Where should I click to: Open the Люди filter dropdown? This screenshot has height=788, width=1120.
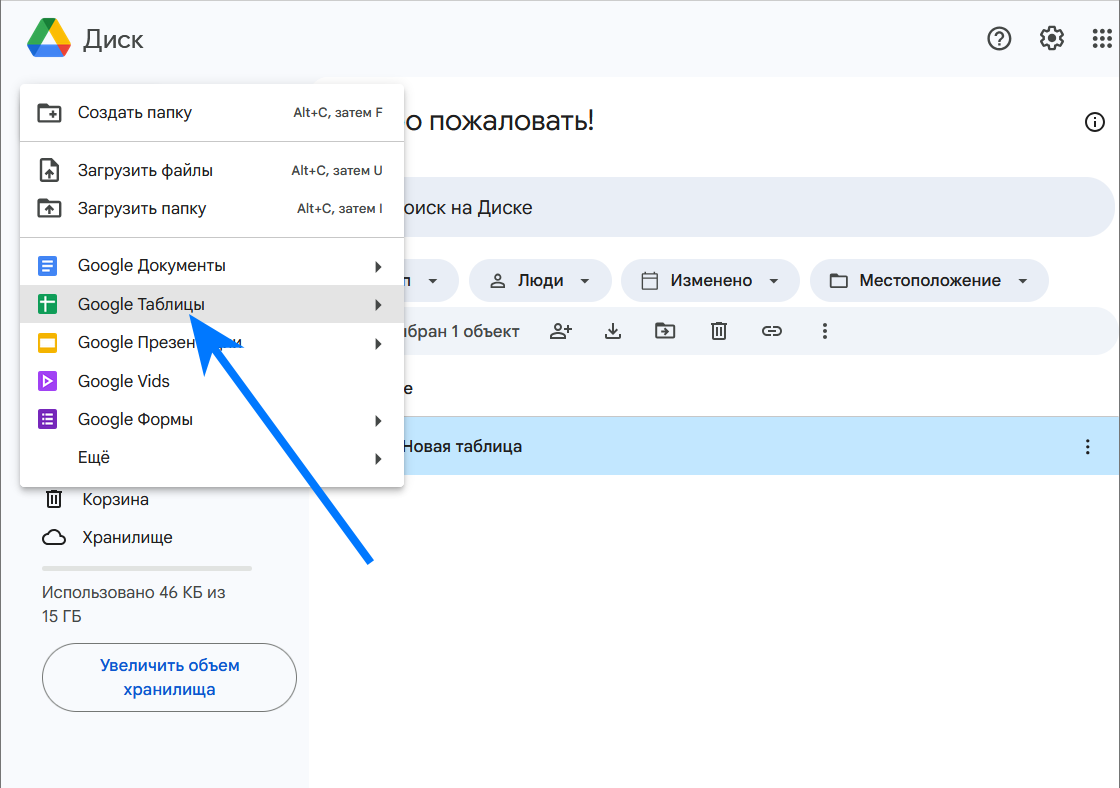tap(540, 280)
